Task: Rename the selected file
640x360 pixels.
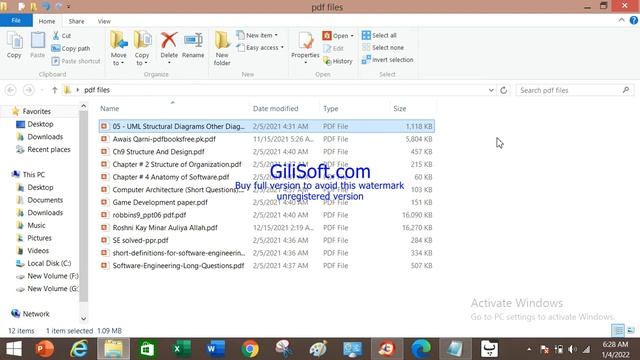Action: pyautogui.click(x=193, y=45)
